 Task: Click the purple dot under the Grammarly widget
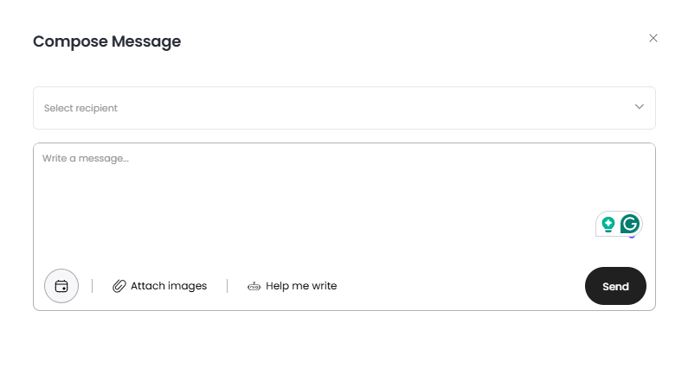[x=632, y=237]
